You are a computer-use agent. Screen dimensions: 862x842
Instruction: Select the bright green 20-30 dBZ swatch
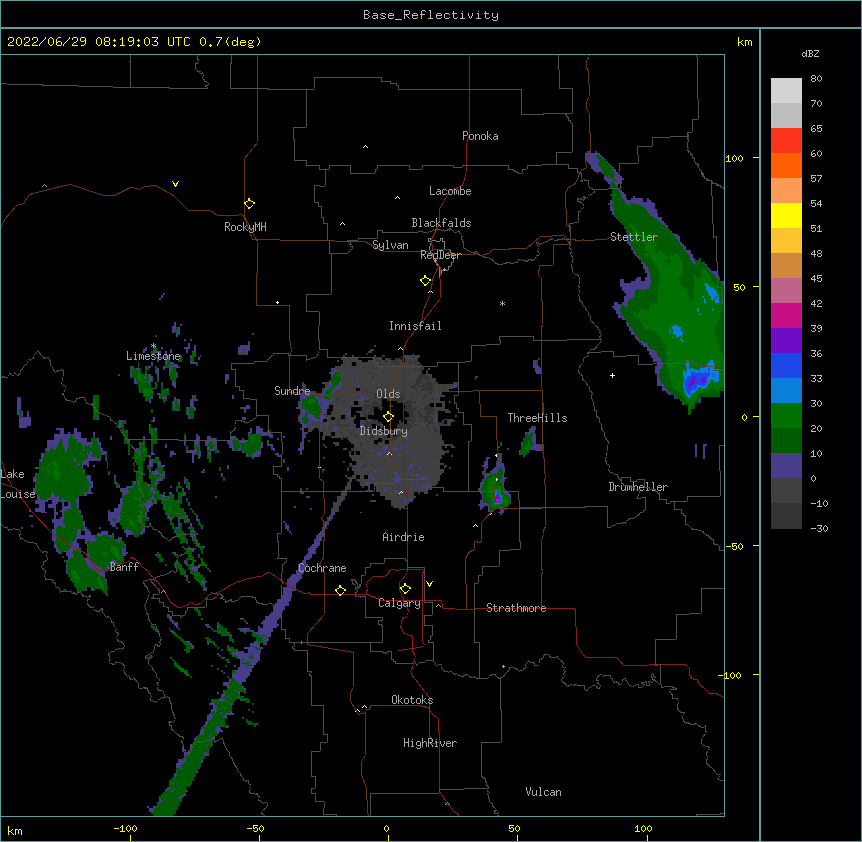tap(786, 416)
